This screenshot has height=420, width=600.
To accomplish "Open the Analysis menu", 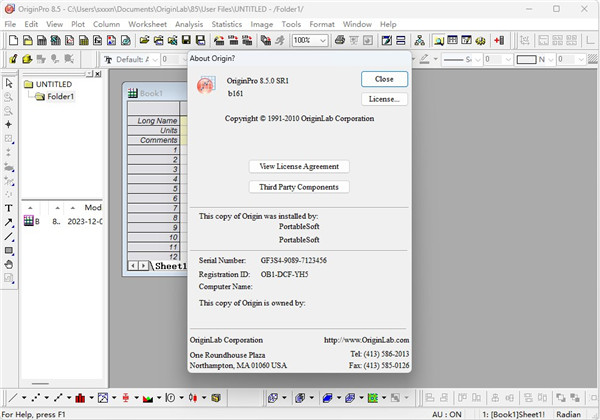I will (189, 22).
